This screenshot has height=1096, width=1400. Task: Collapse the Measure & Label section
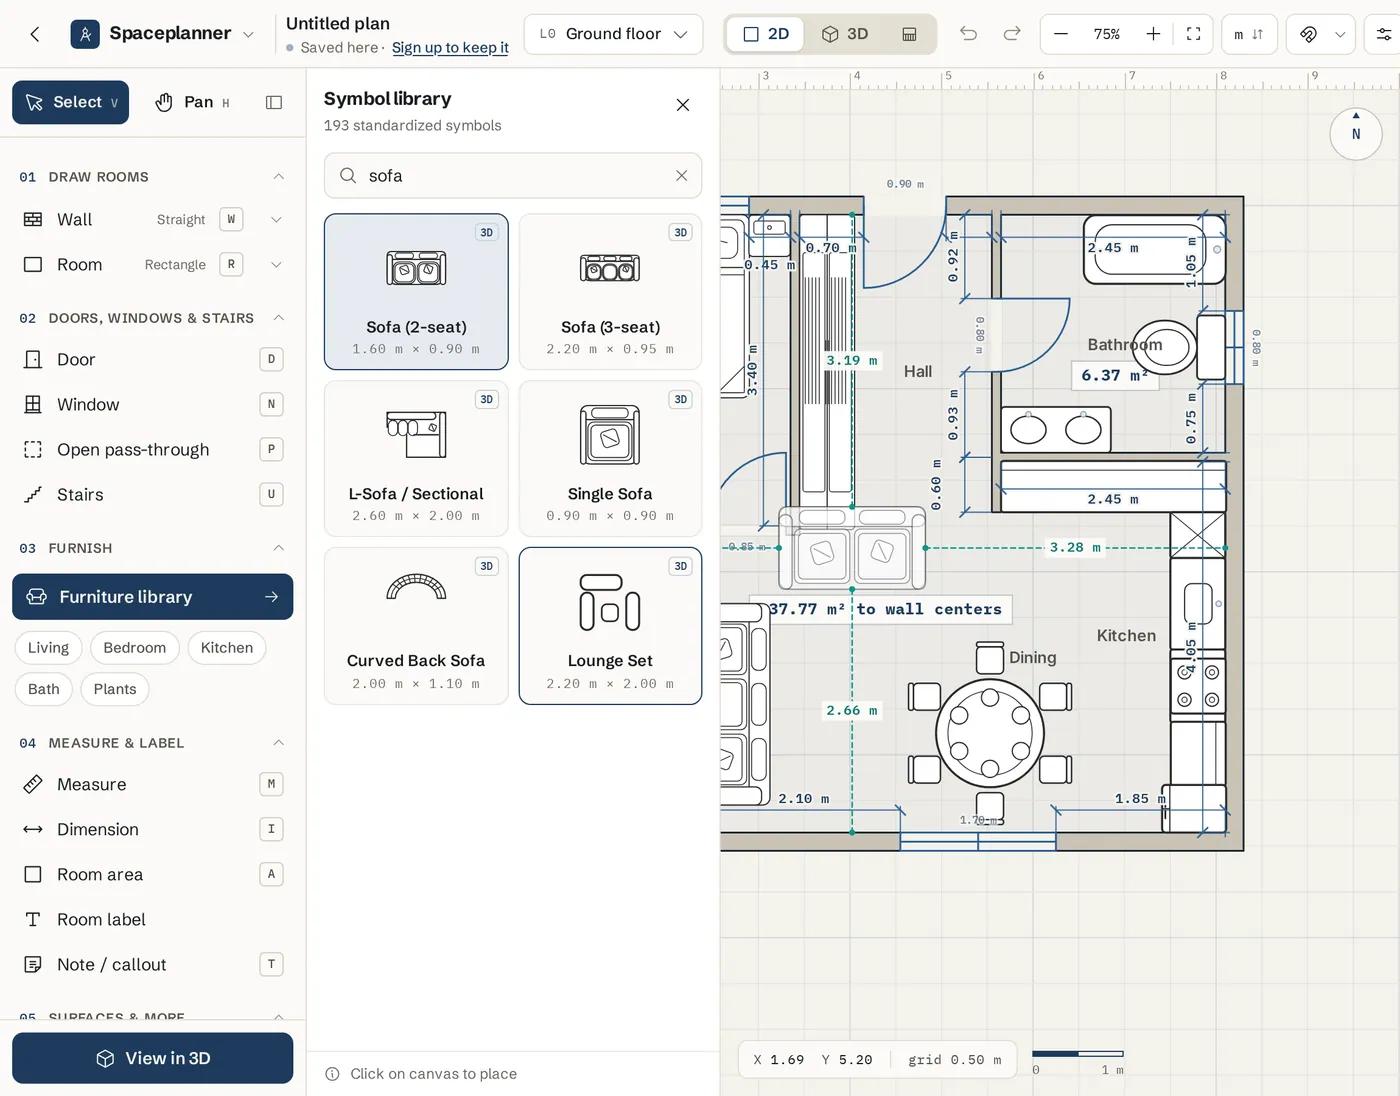click(279, 743)
